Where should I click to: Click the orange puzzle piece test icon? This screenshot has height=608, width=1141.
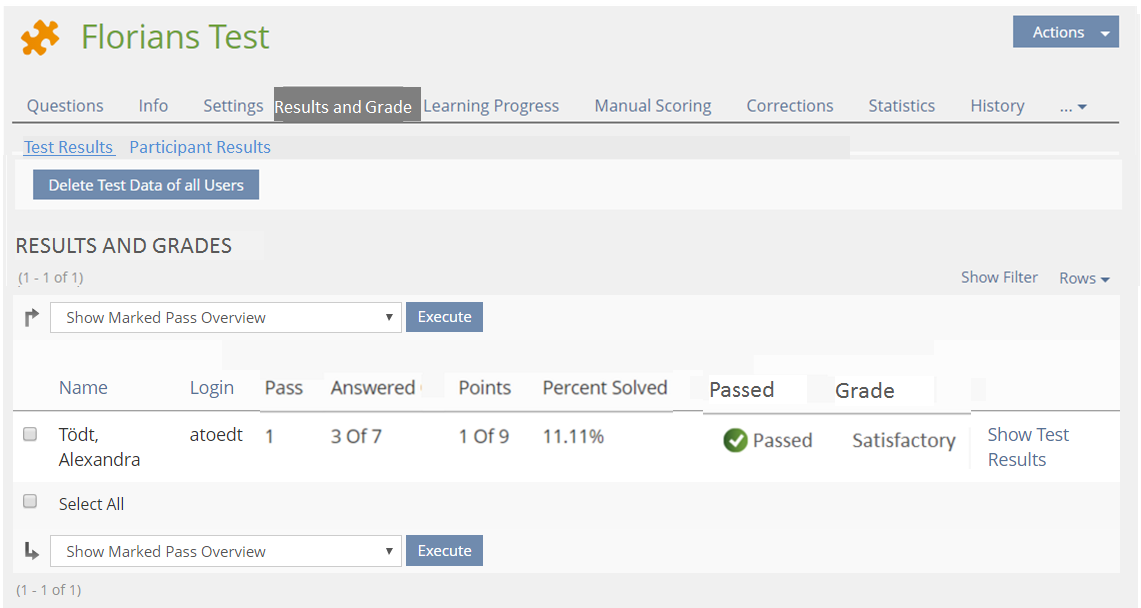pos(40,38)
